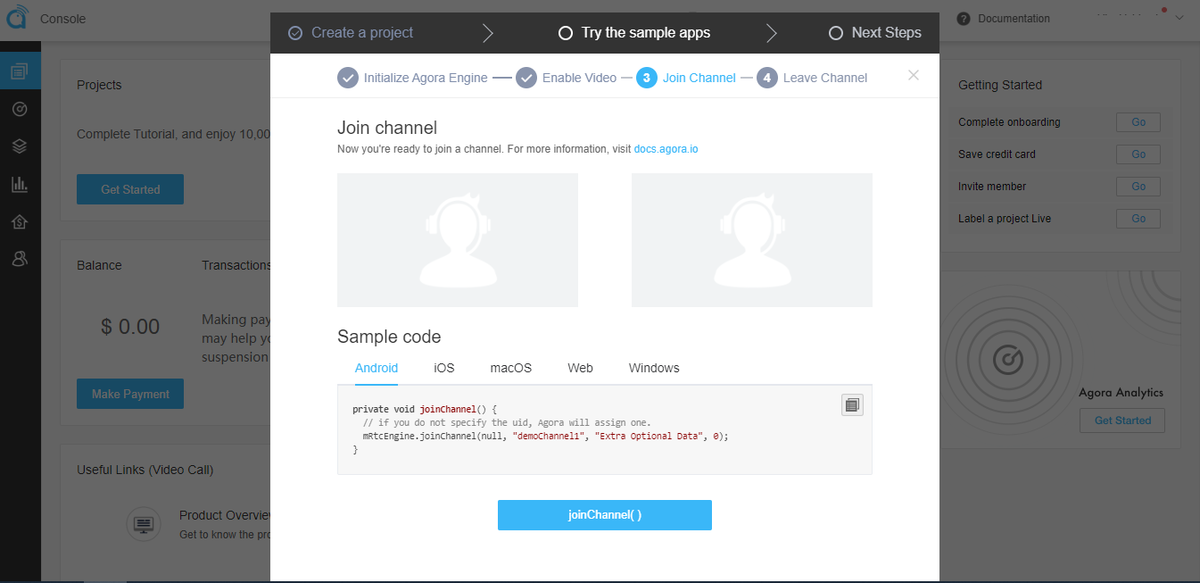The height and width of the screenshot is (583, 1200).
Task: Go to Next Steps stage
Action: (875, 33)
